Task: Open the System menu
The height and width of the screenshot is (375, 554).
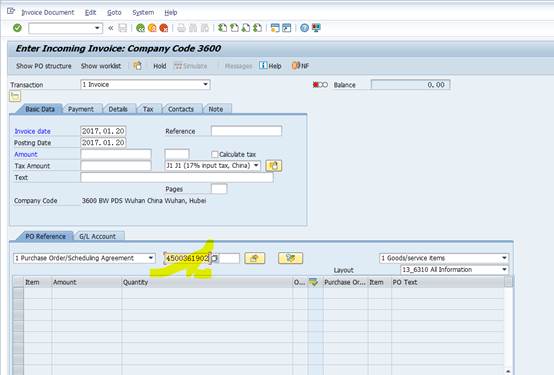Action: pyautogui.click(x=143, y=12)
